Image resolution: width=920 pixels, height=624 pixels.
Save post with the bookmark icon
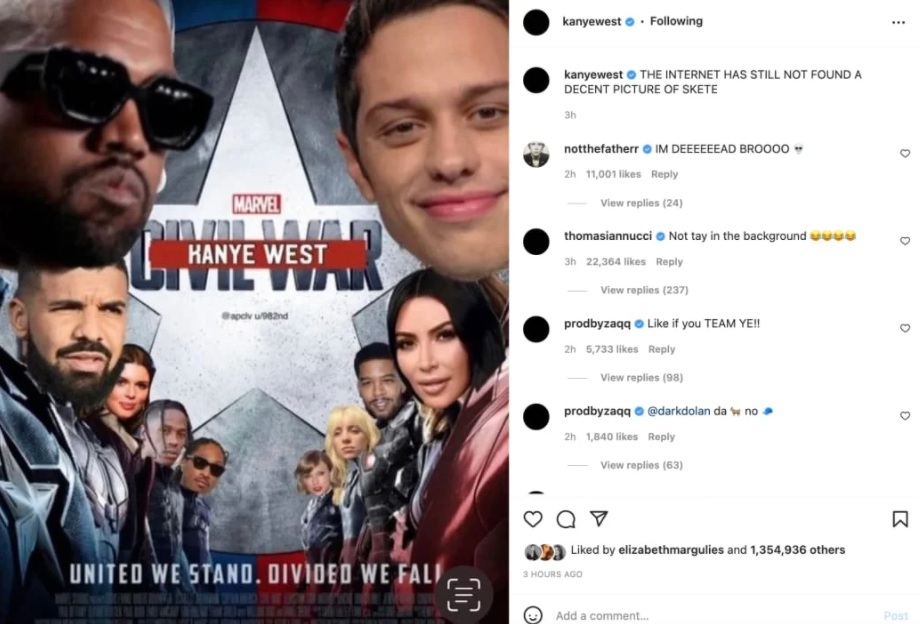(900, 519)
